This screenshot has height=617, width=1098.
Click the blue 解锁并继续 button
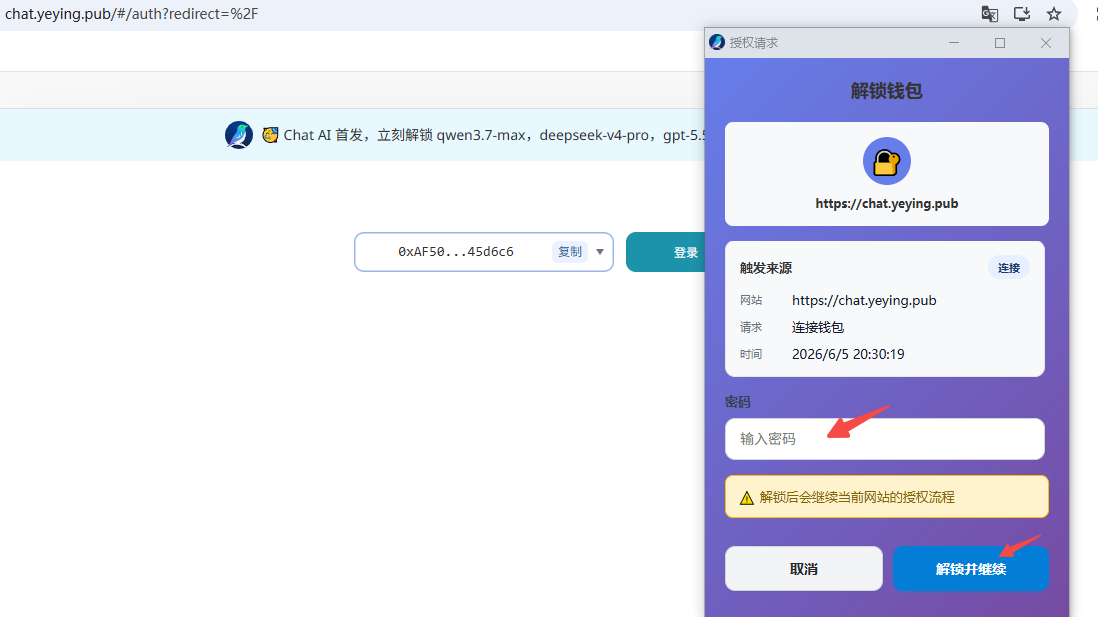[971, 569]
